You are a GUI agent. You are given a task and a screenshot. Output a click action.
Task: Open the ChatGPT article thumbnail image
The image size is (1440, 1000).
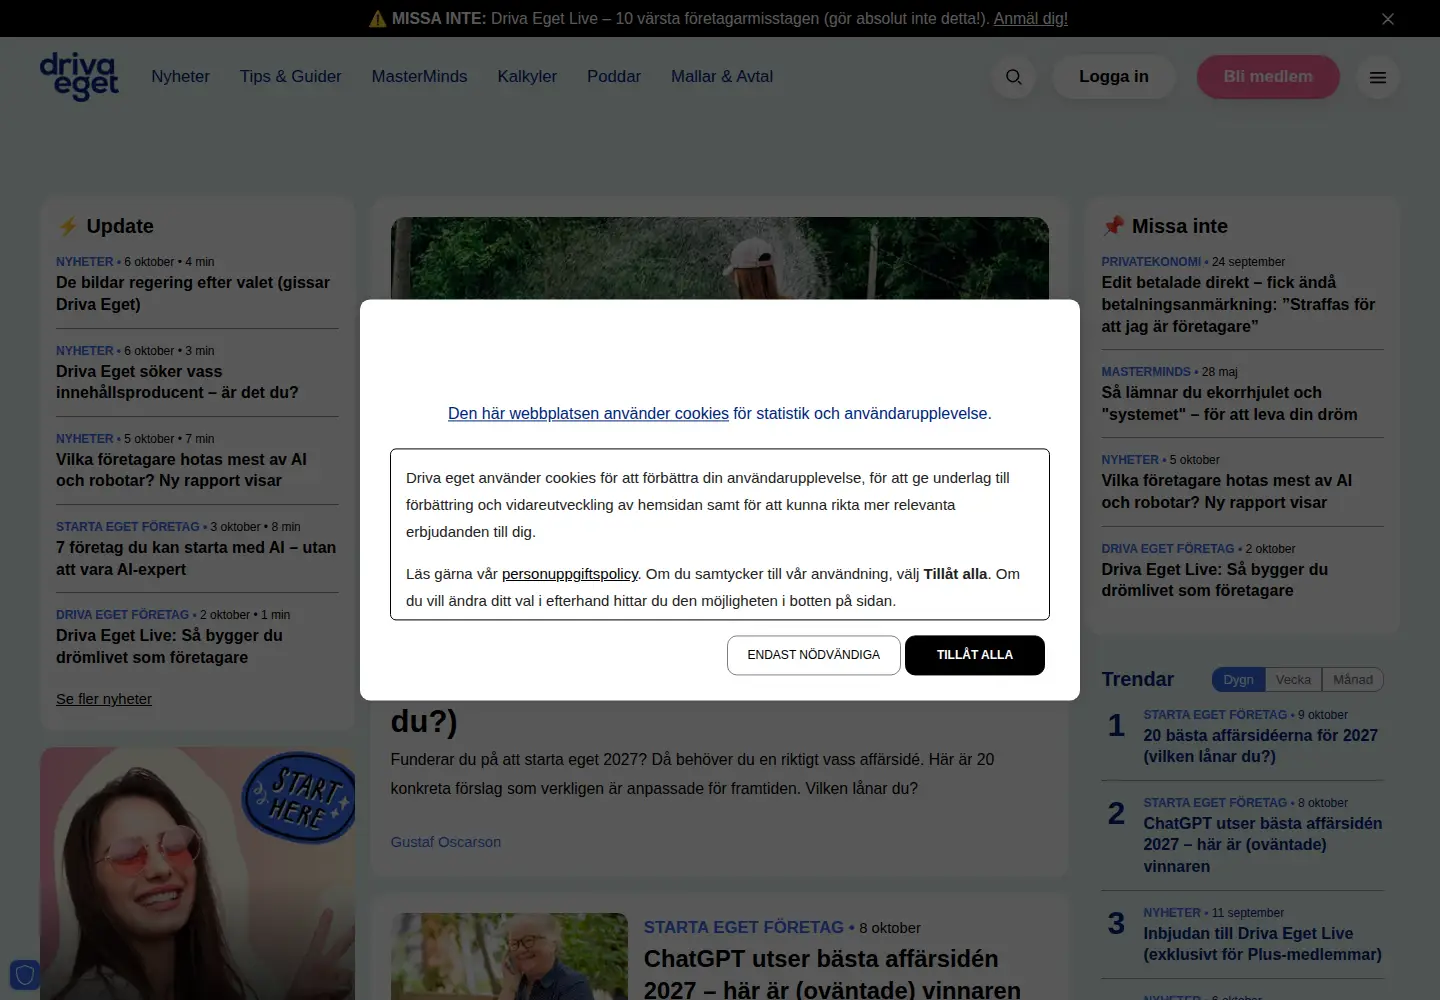(x=509, y=956)
